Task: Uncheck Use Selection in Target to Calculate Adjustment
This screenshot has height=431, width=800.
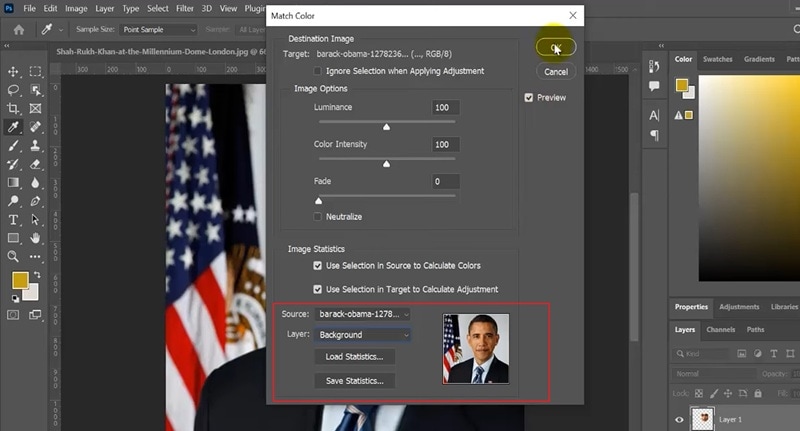Action: pyautogui.click(x=317, y=289)
